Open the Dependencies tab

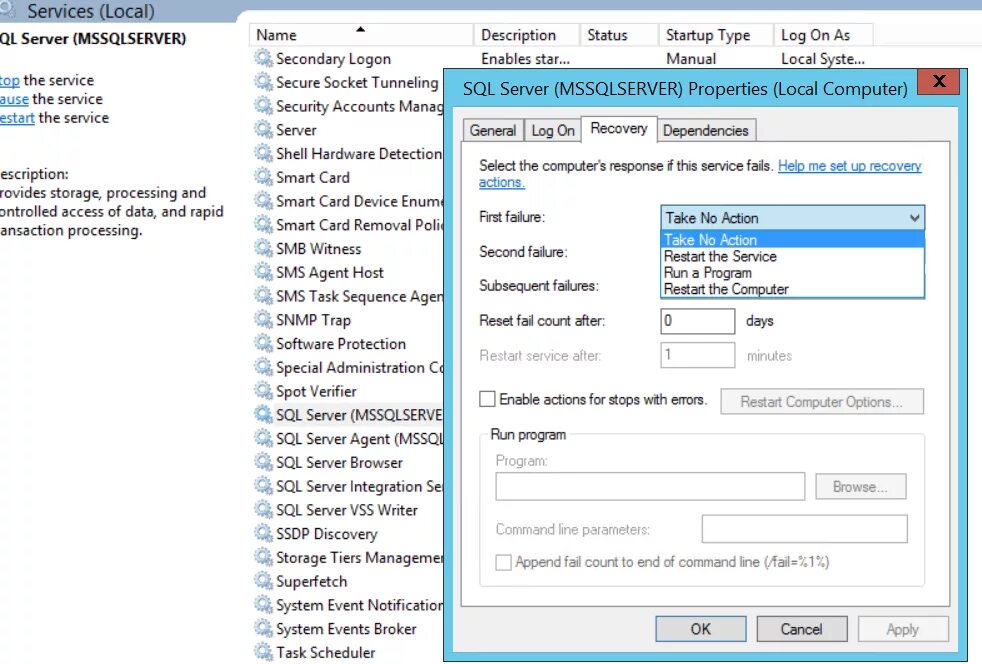tap(706, 130)
